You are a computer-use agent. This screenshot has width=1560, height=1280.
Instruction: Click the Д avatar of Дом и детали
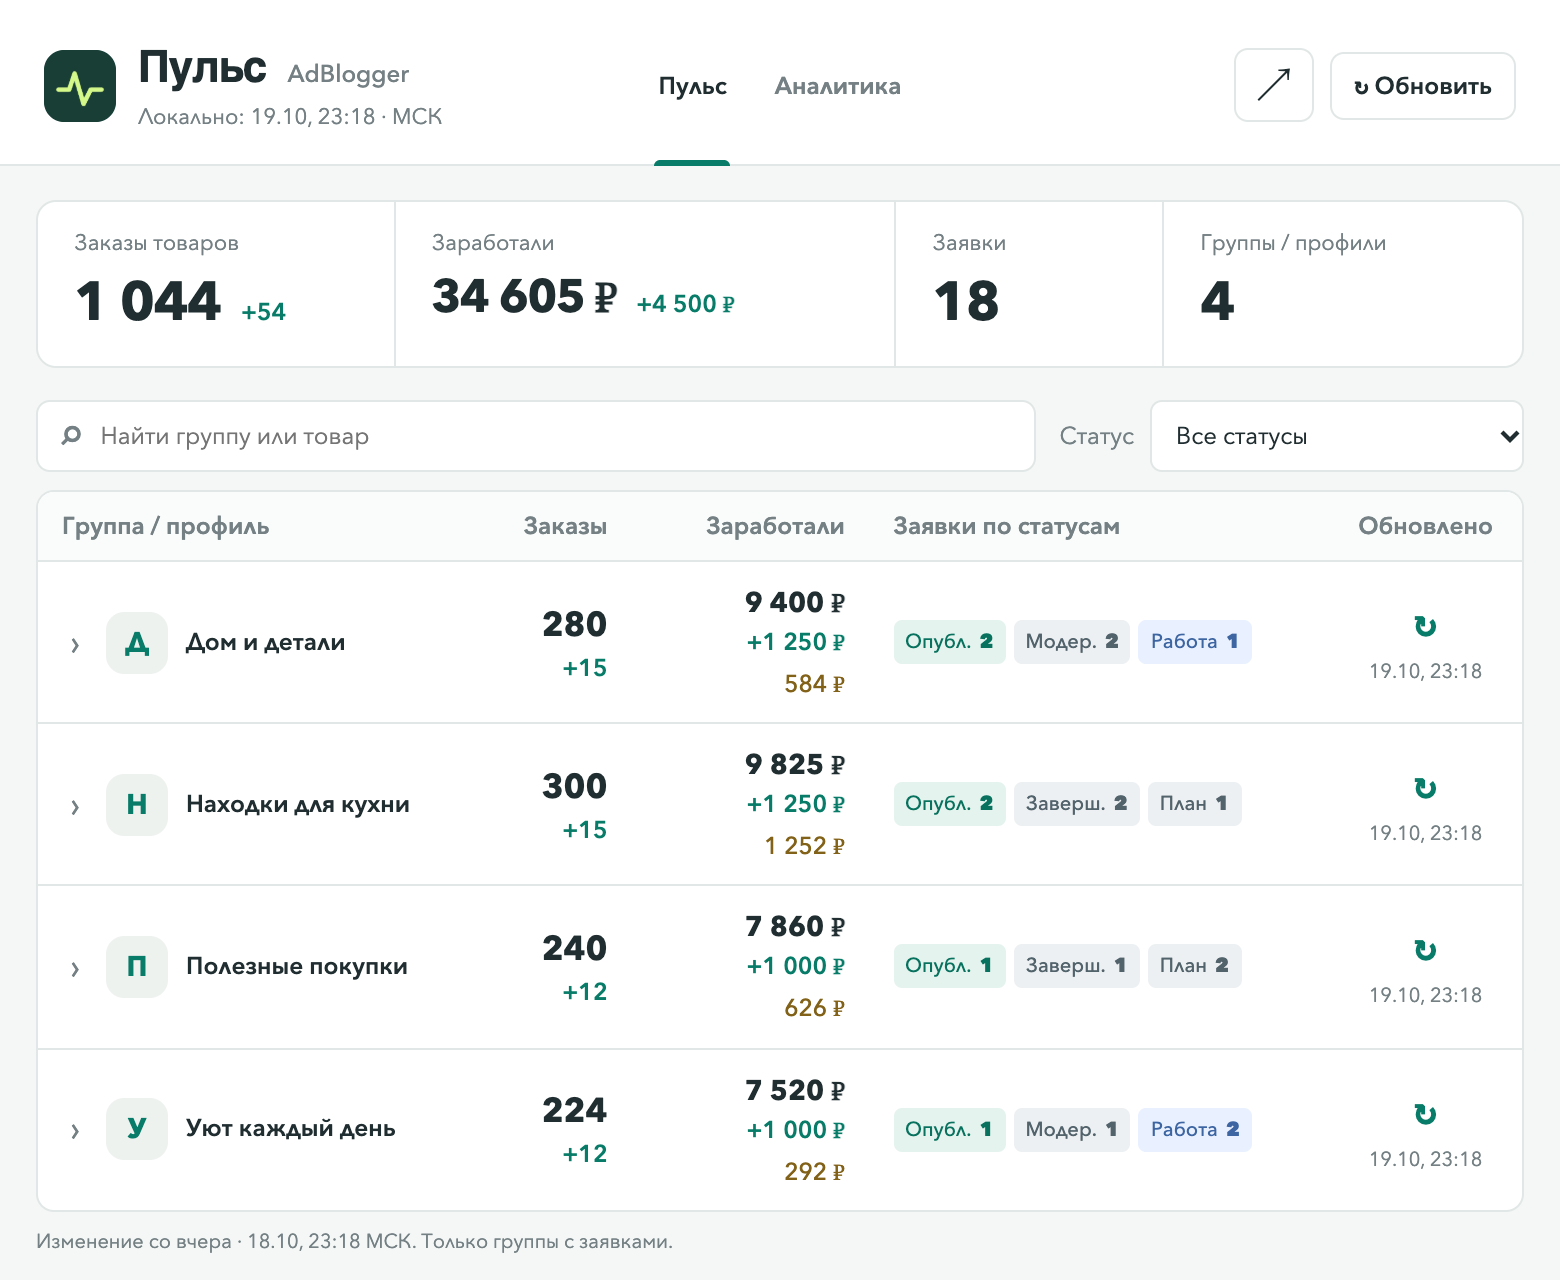pyautogui.click(x=137, y=643)
